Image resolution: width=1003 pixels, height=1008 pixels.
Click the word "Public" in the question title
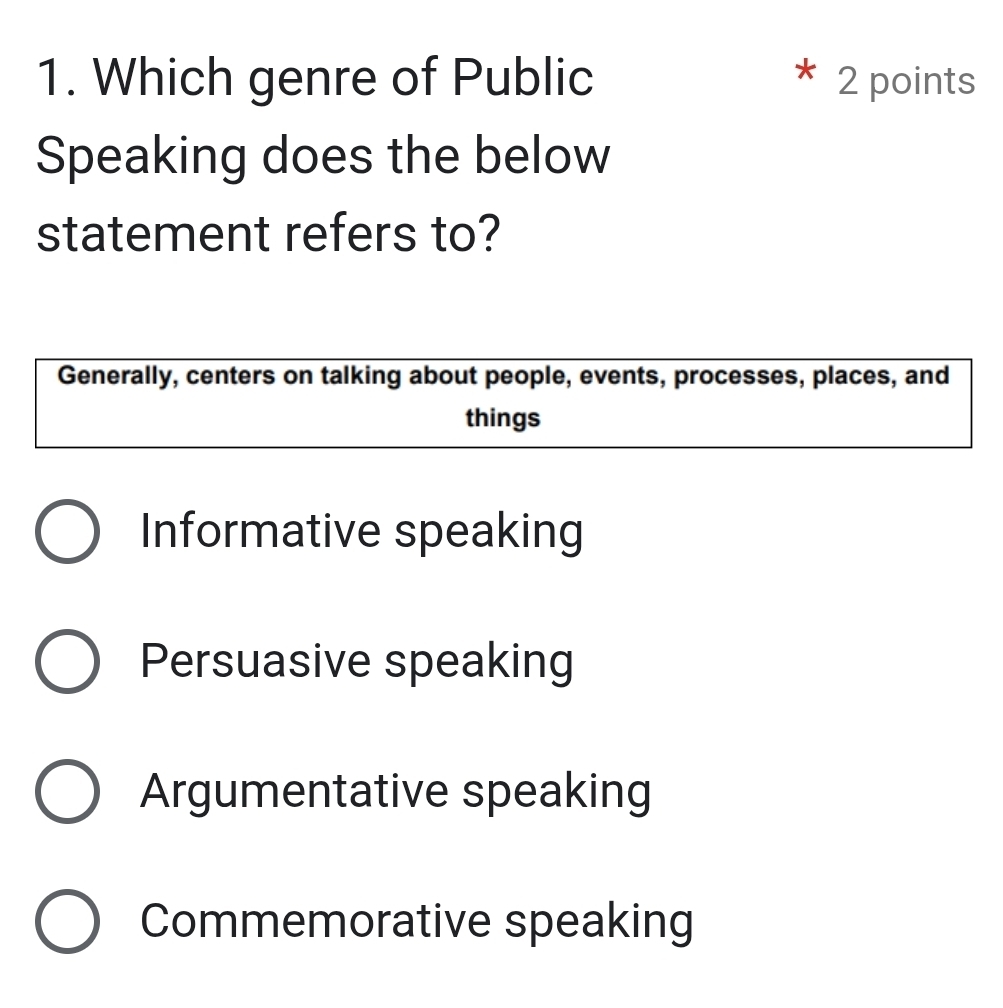point(523,78)
